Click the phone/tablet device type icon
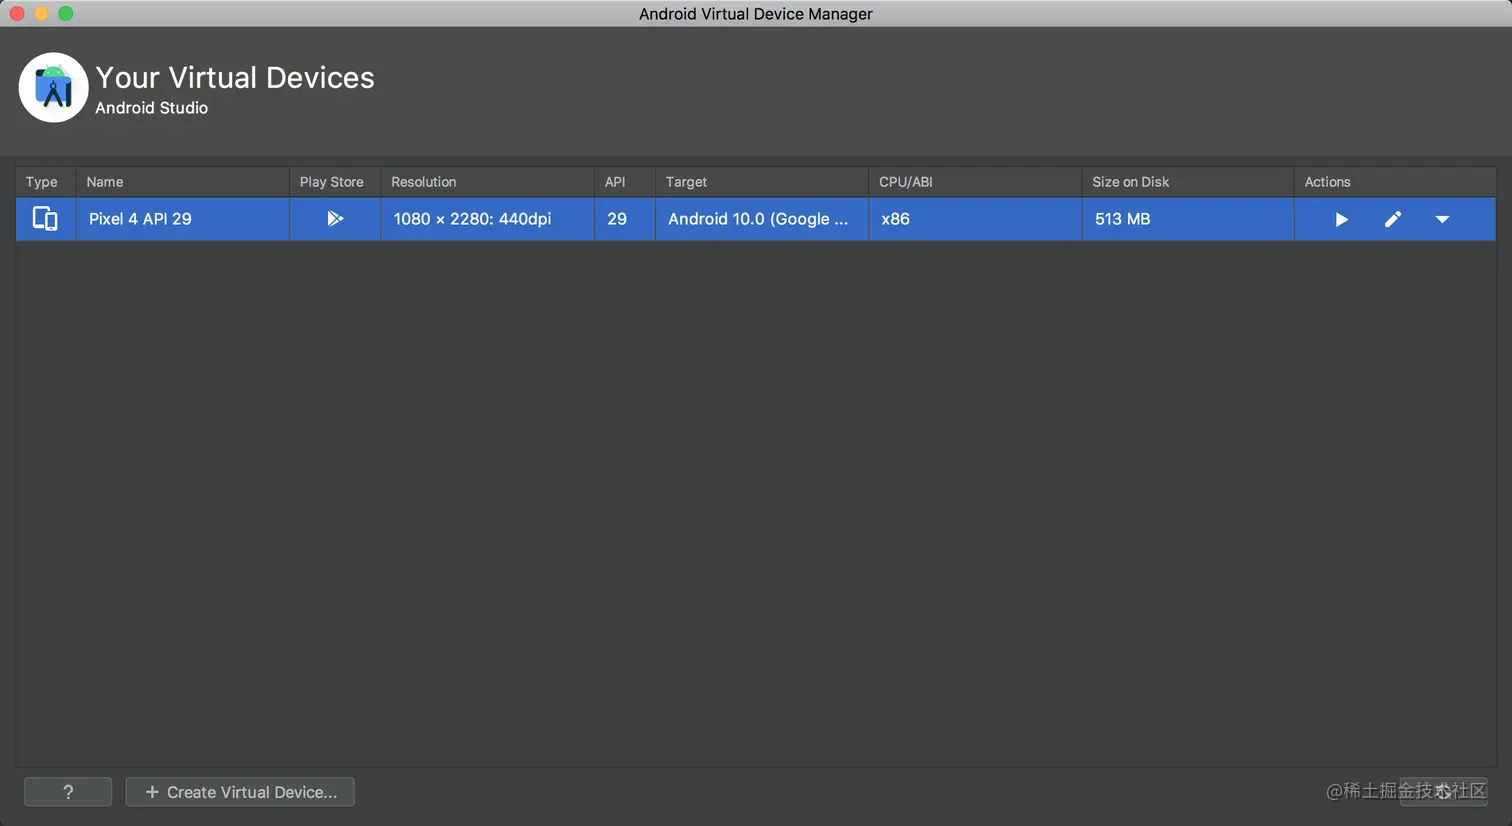Viewport: 1512px width, 826px height. pyautogui.click(x=45, y=218)
